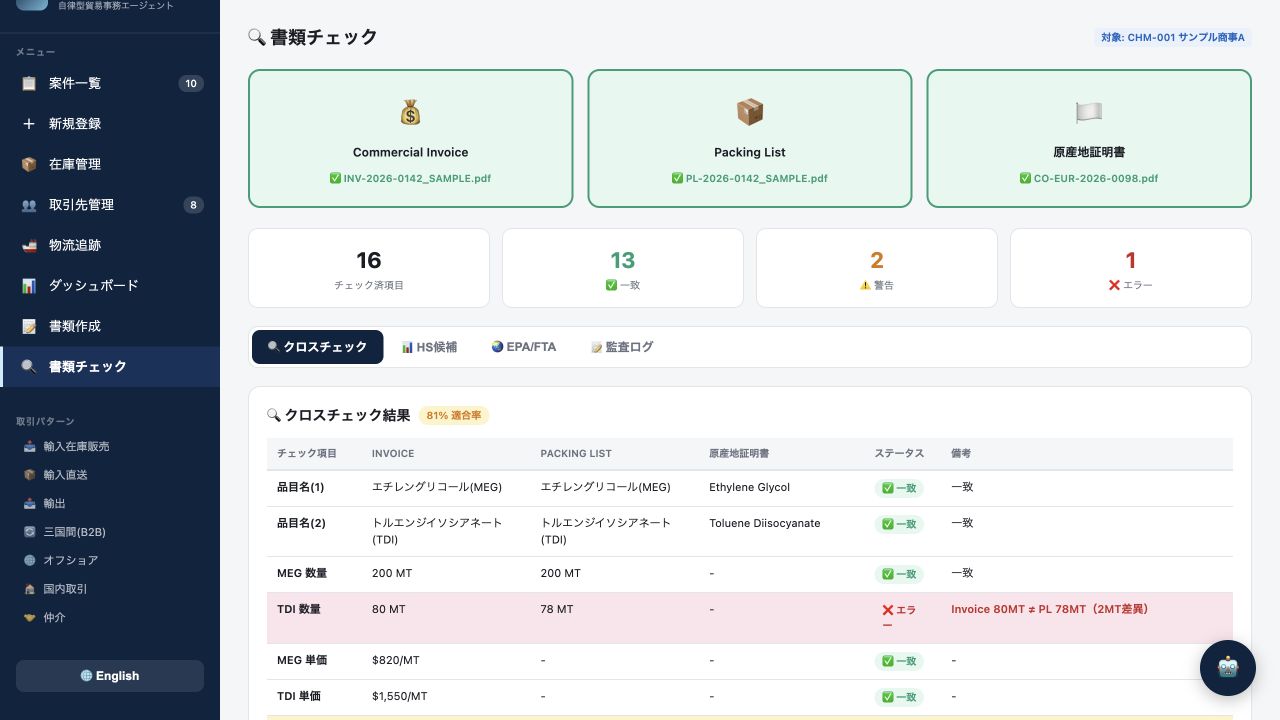Switch to the HS候補 tab
Viewport: 1280px width, 720px height.
point(429,347)
